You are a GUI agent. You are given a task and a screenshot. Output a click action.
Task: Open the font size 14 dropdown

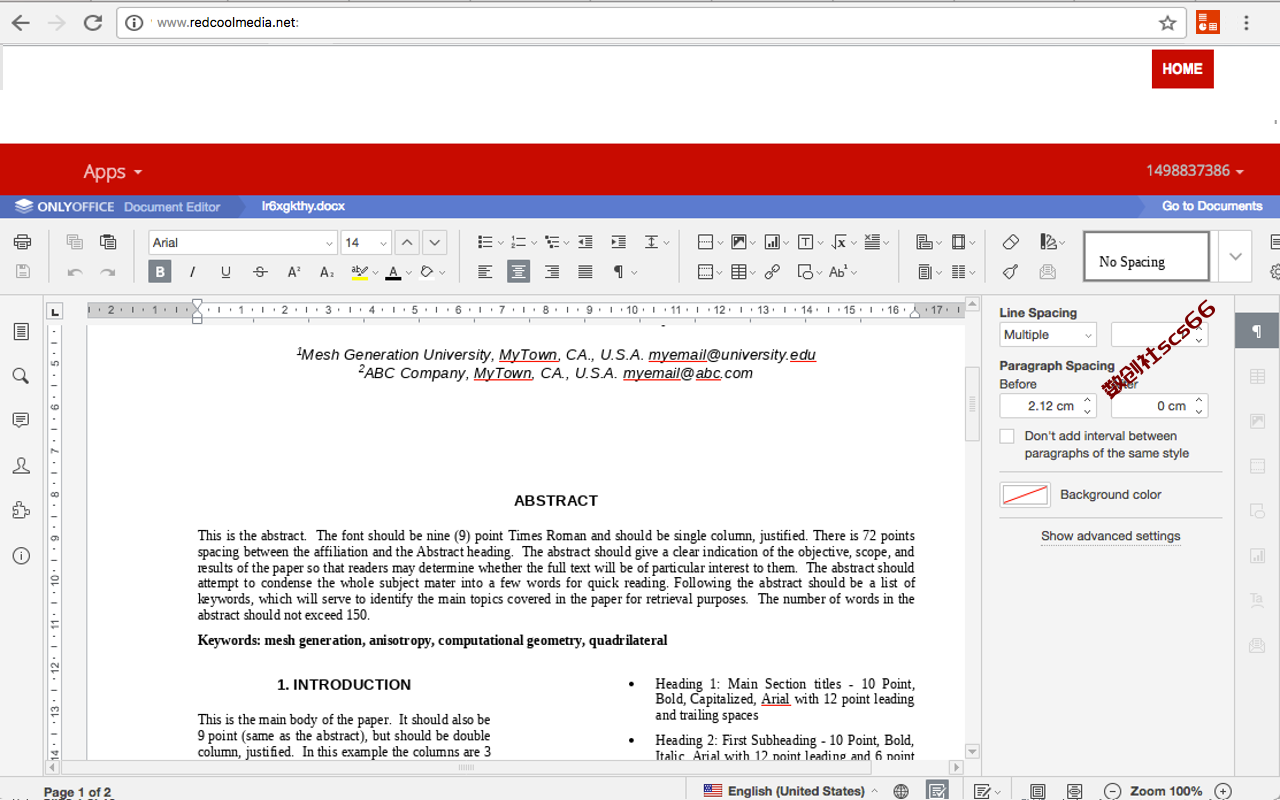383,243
